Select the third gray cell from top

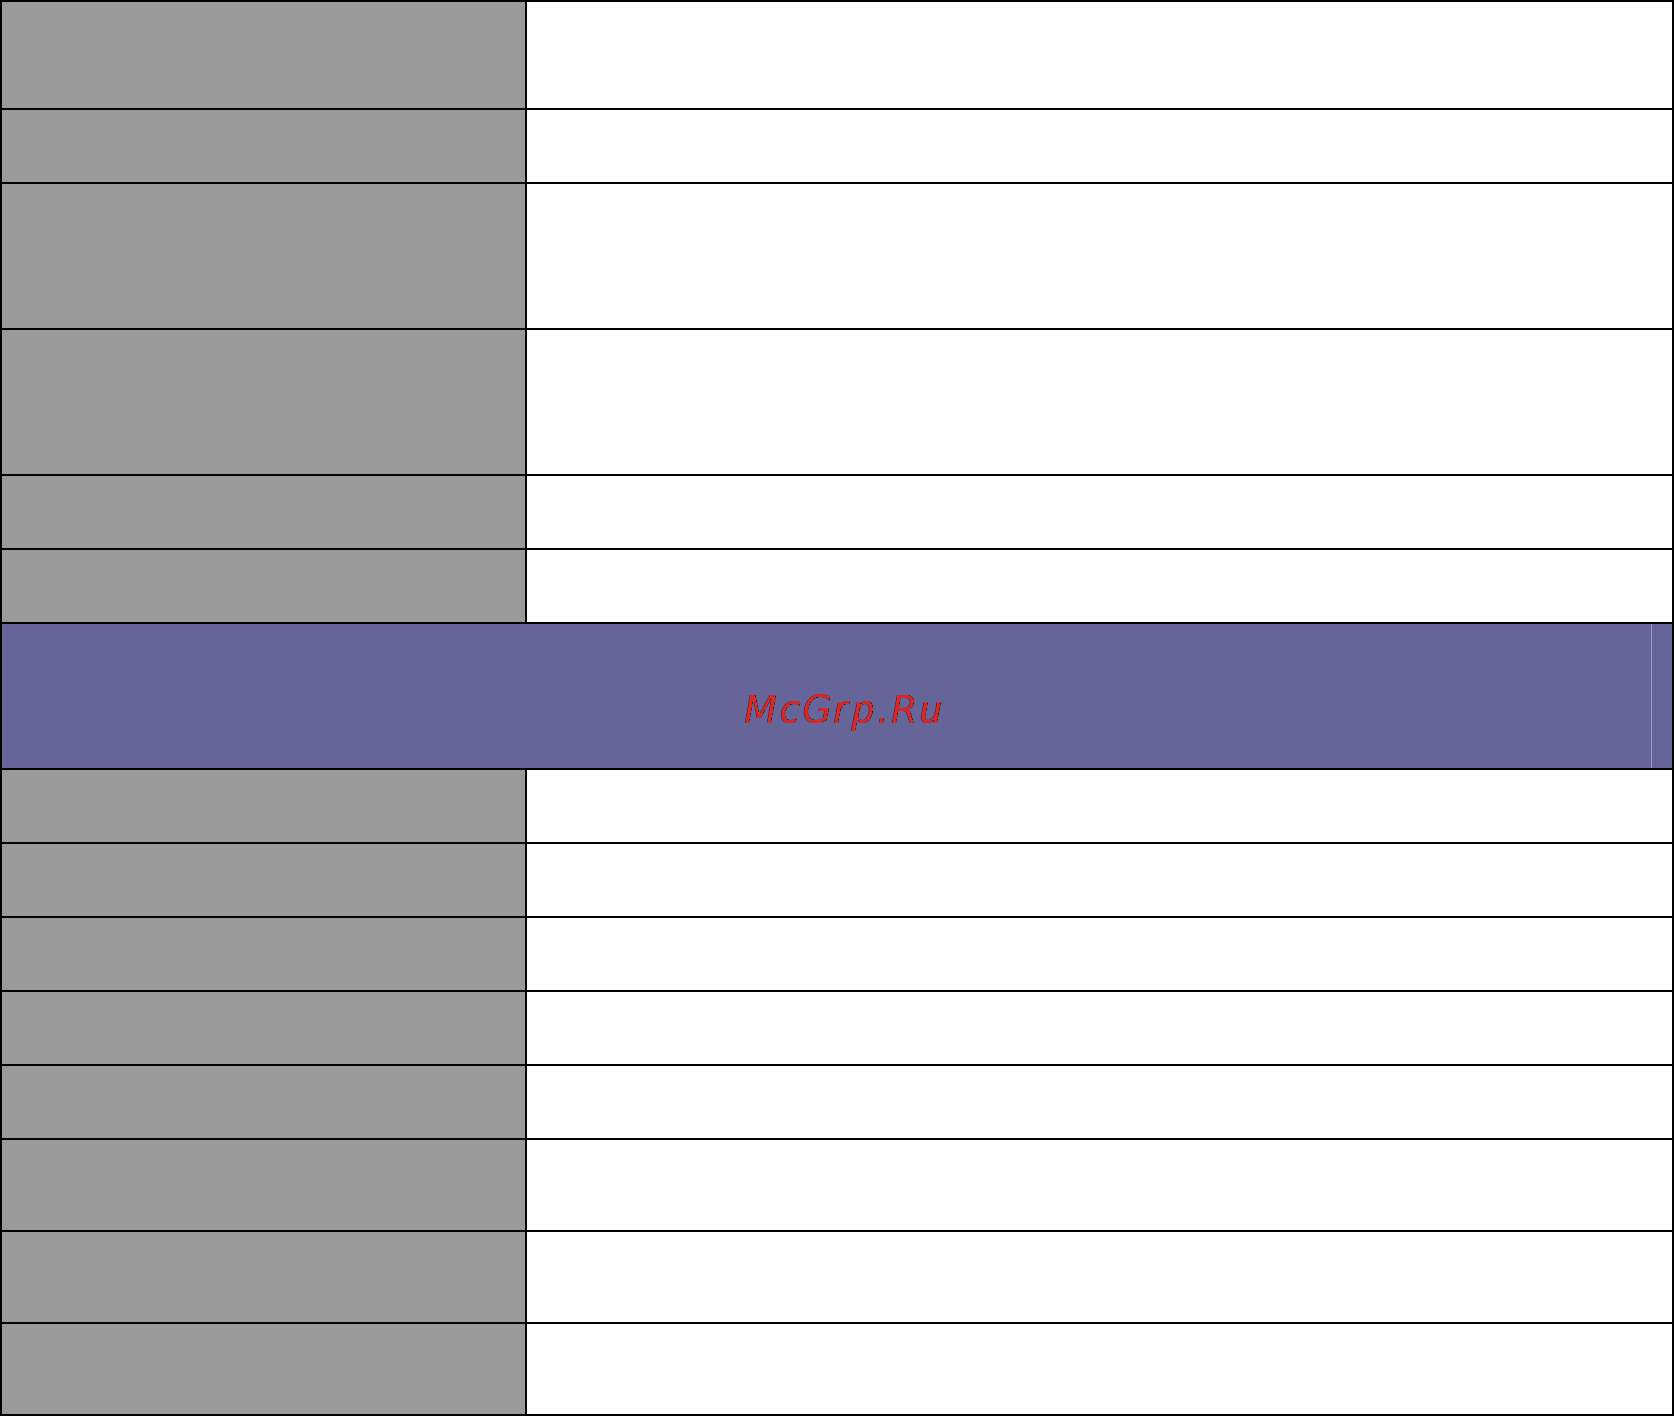point(263,256)
